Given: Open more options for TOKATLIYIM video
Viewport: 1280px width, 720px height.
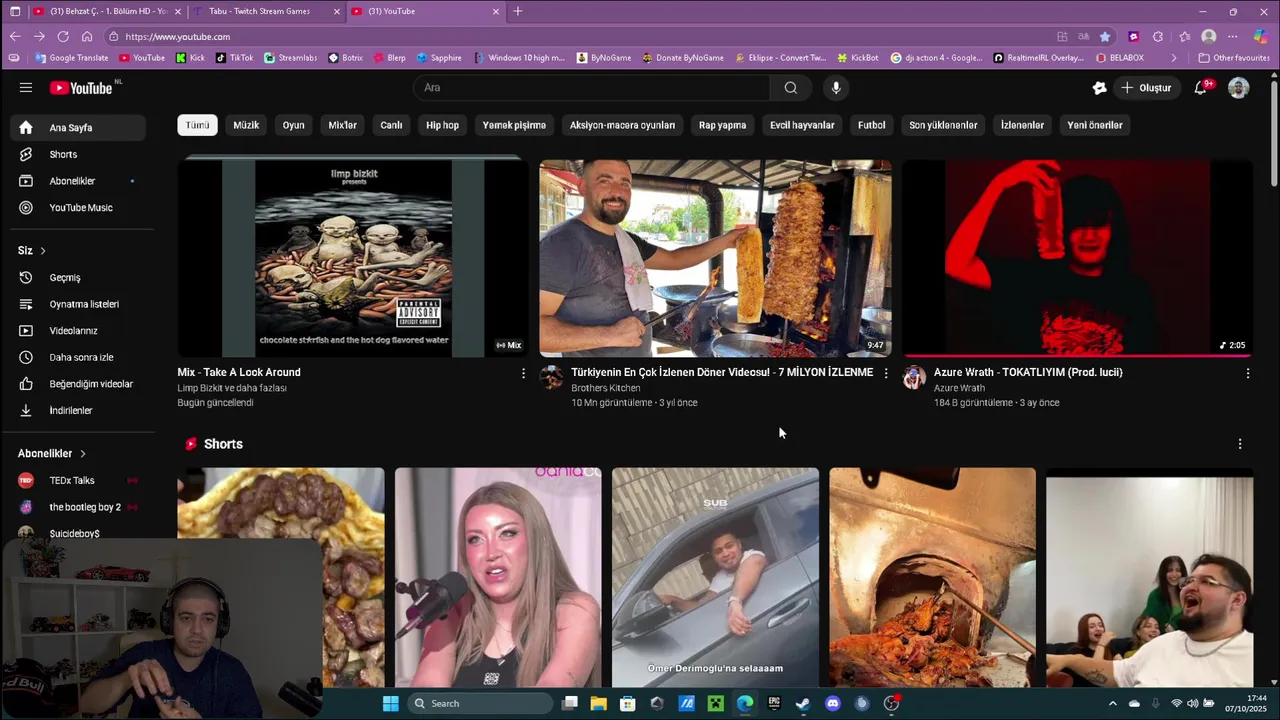Looking at the screenshot, I should (x=1247, y=373).
